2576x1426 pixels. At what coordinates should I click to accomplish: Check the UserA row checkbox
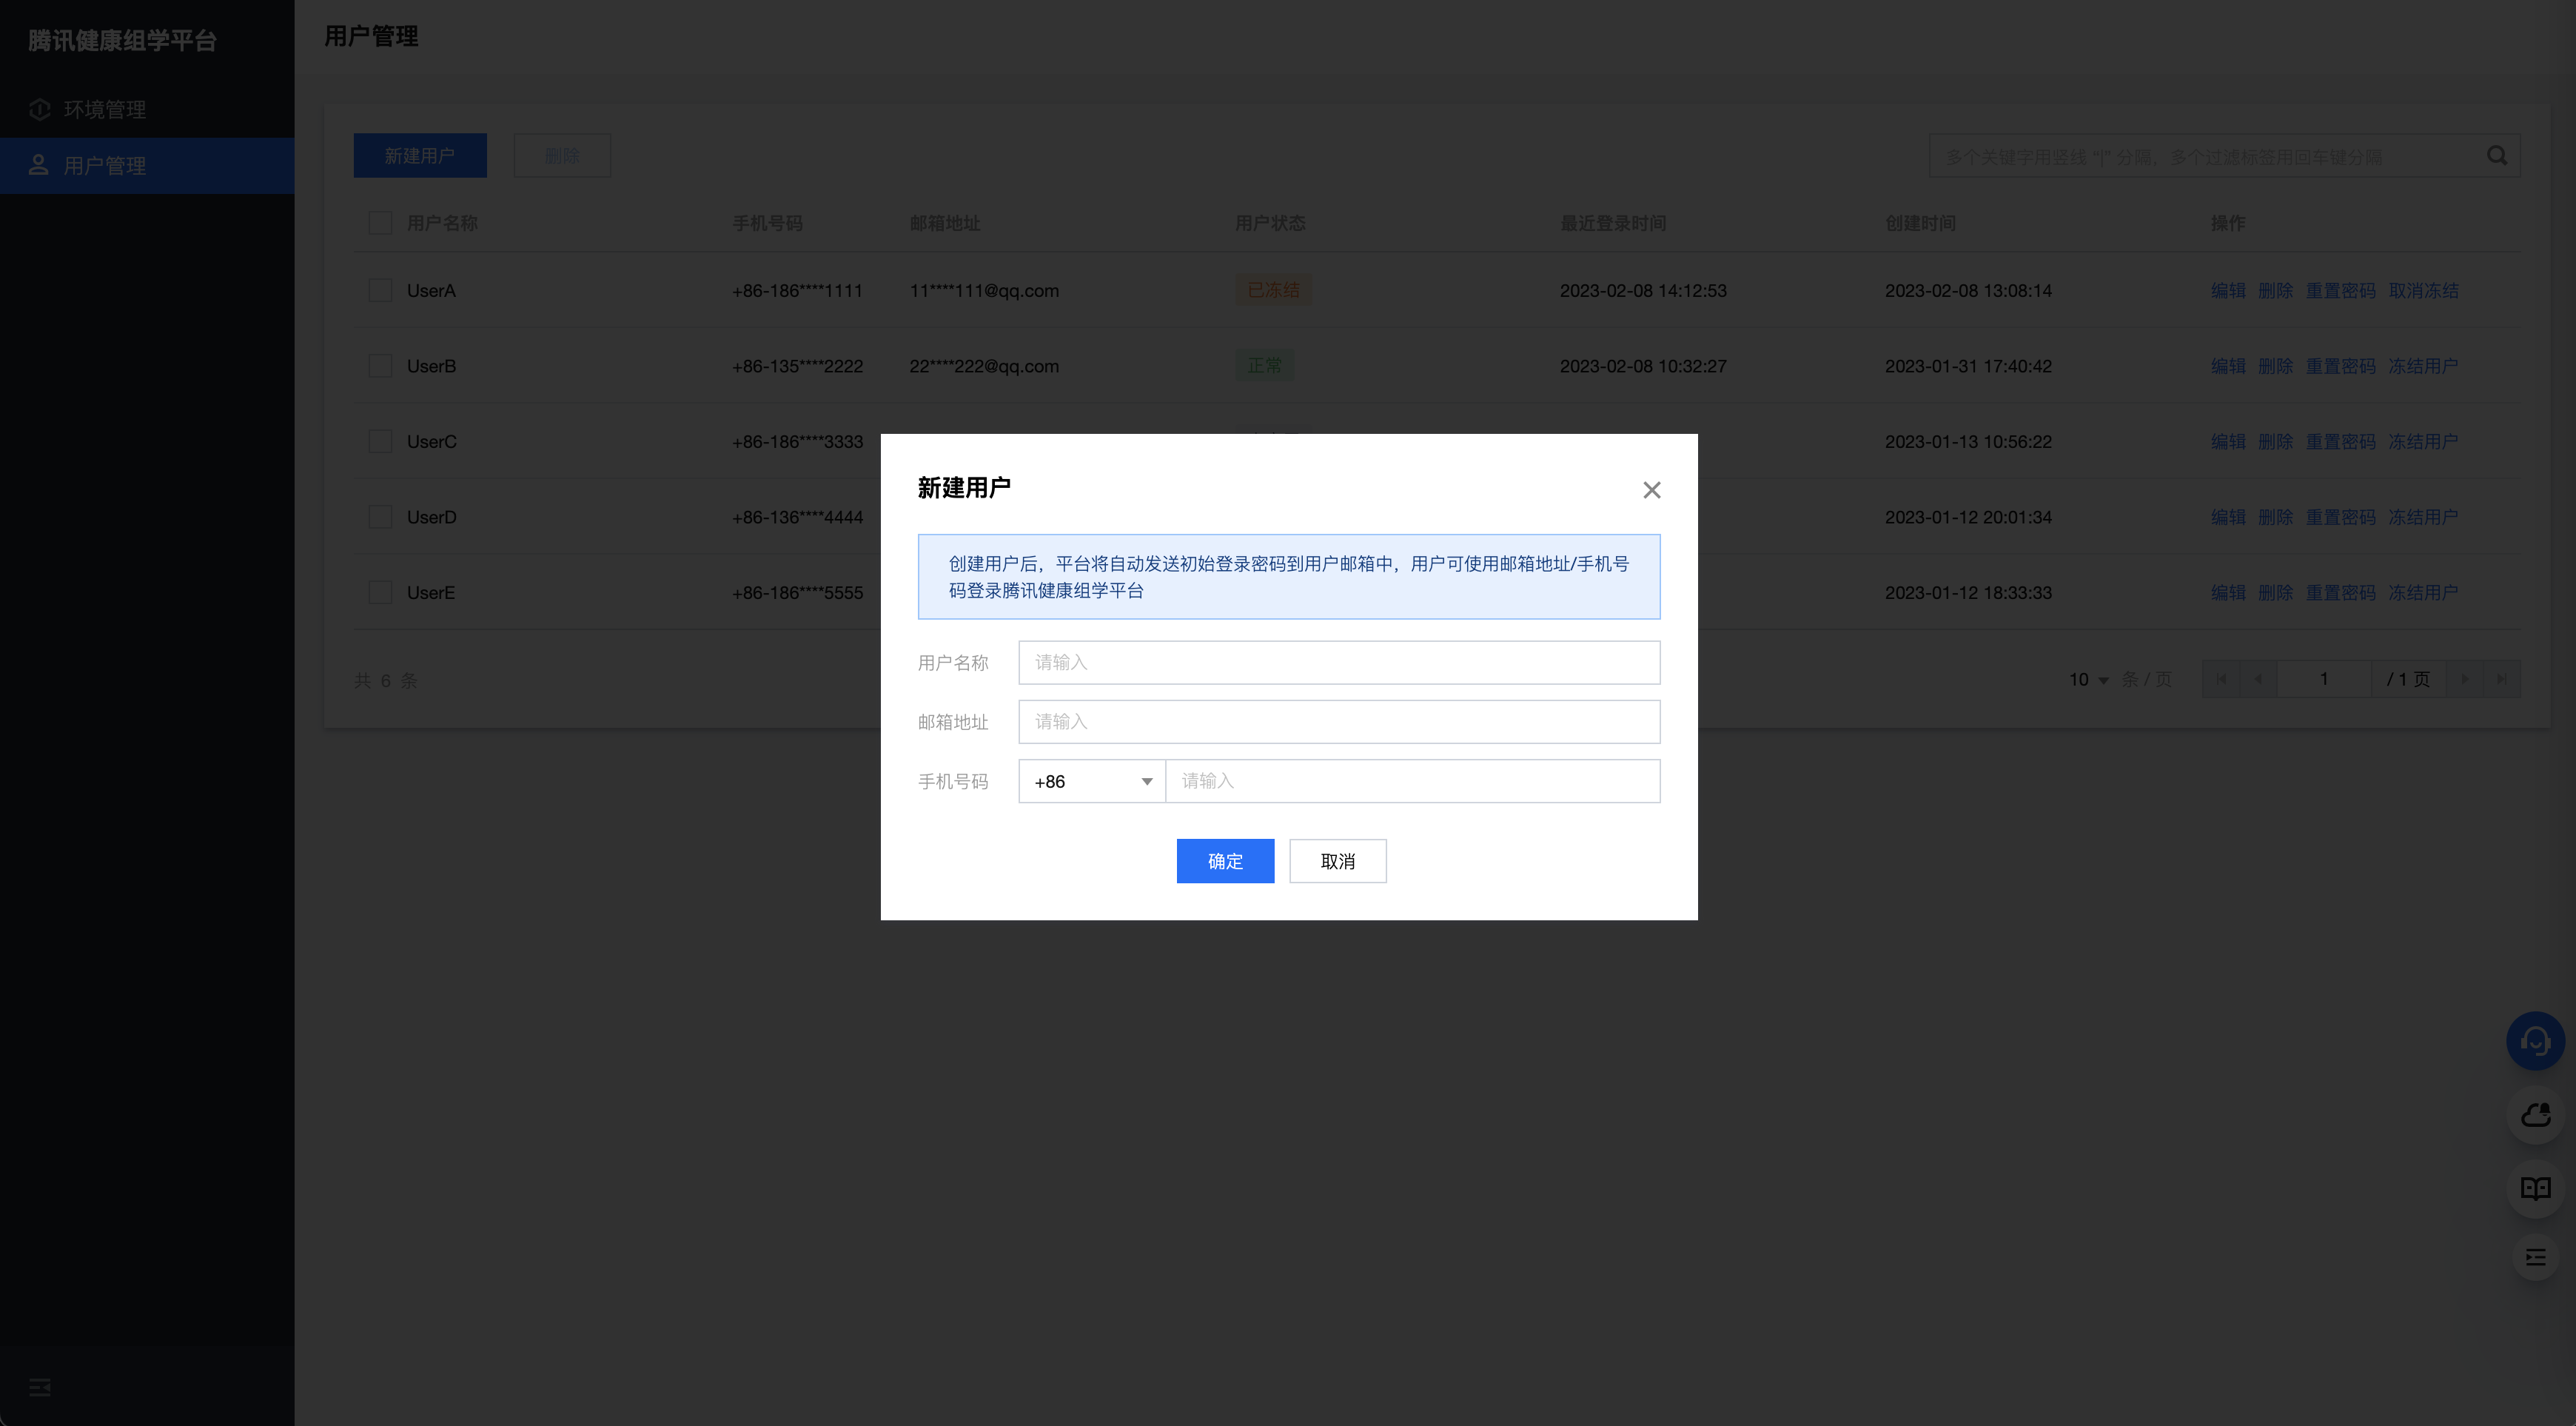(x=380, y=290)
